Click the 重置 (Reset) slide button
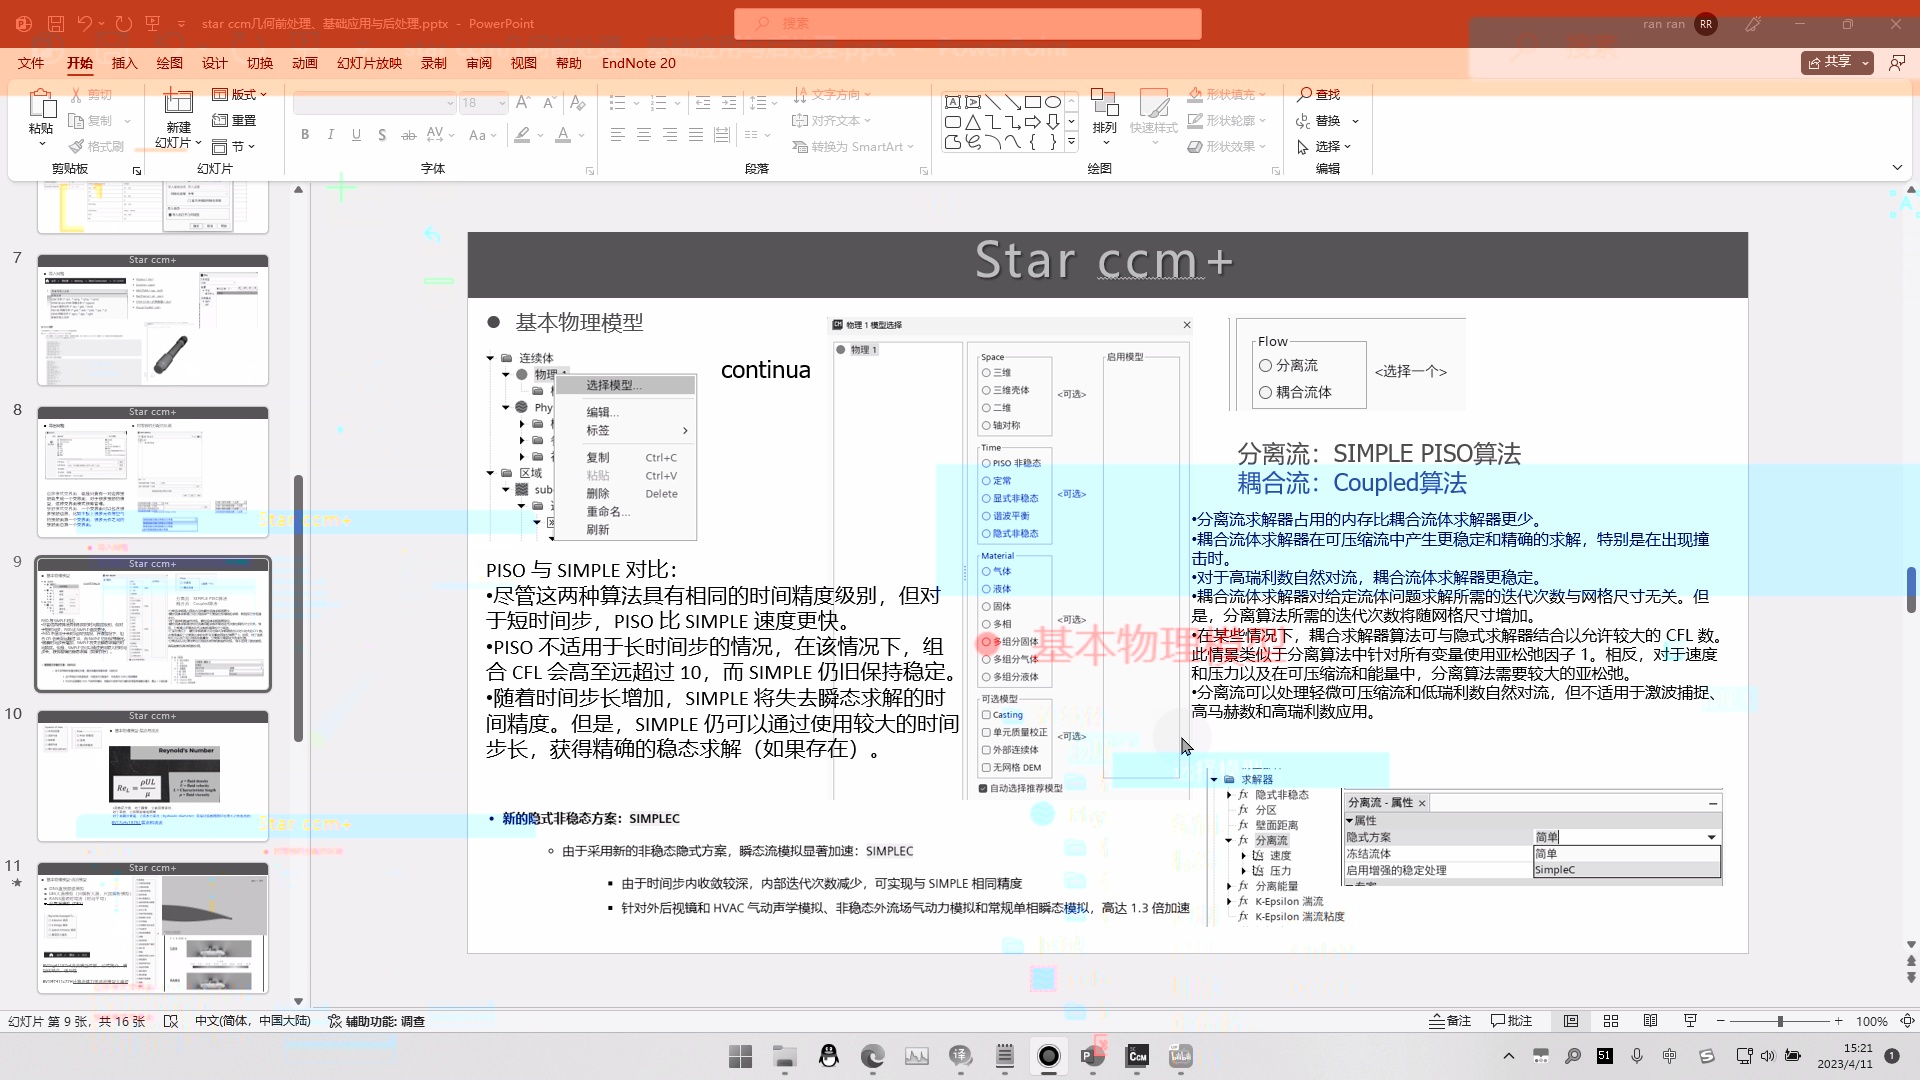This screenshot has height=1080, width=1920. coord(235,120)
